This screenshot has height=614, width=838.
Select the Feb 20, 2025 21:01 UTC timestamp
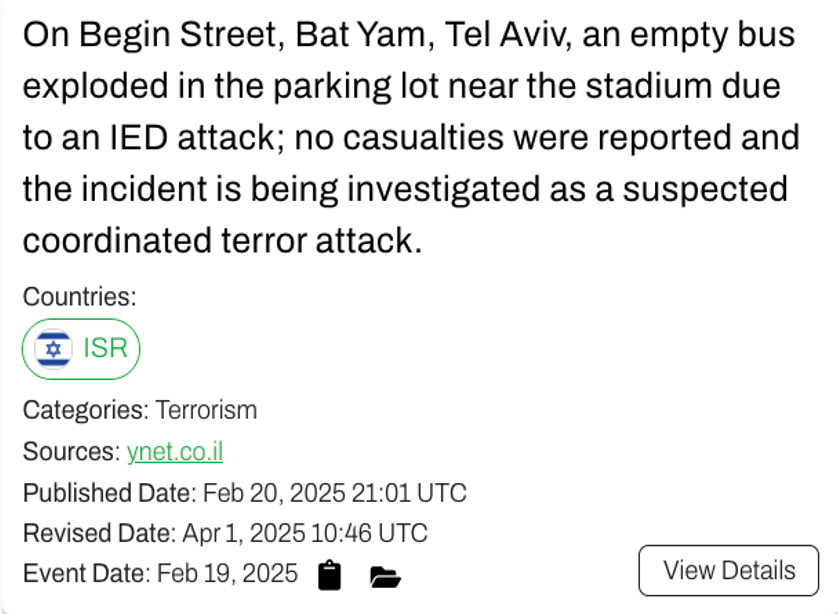tap(335, 493)
